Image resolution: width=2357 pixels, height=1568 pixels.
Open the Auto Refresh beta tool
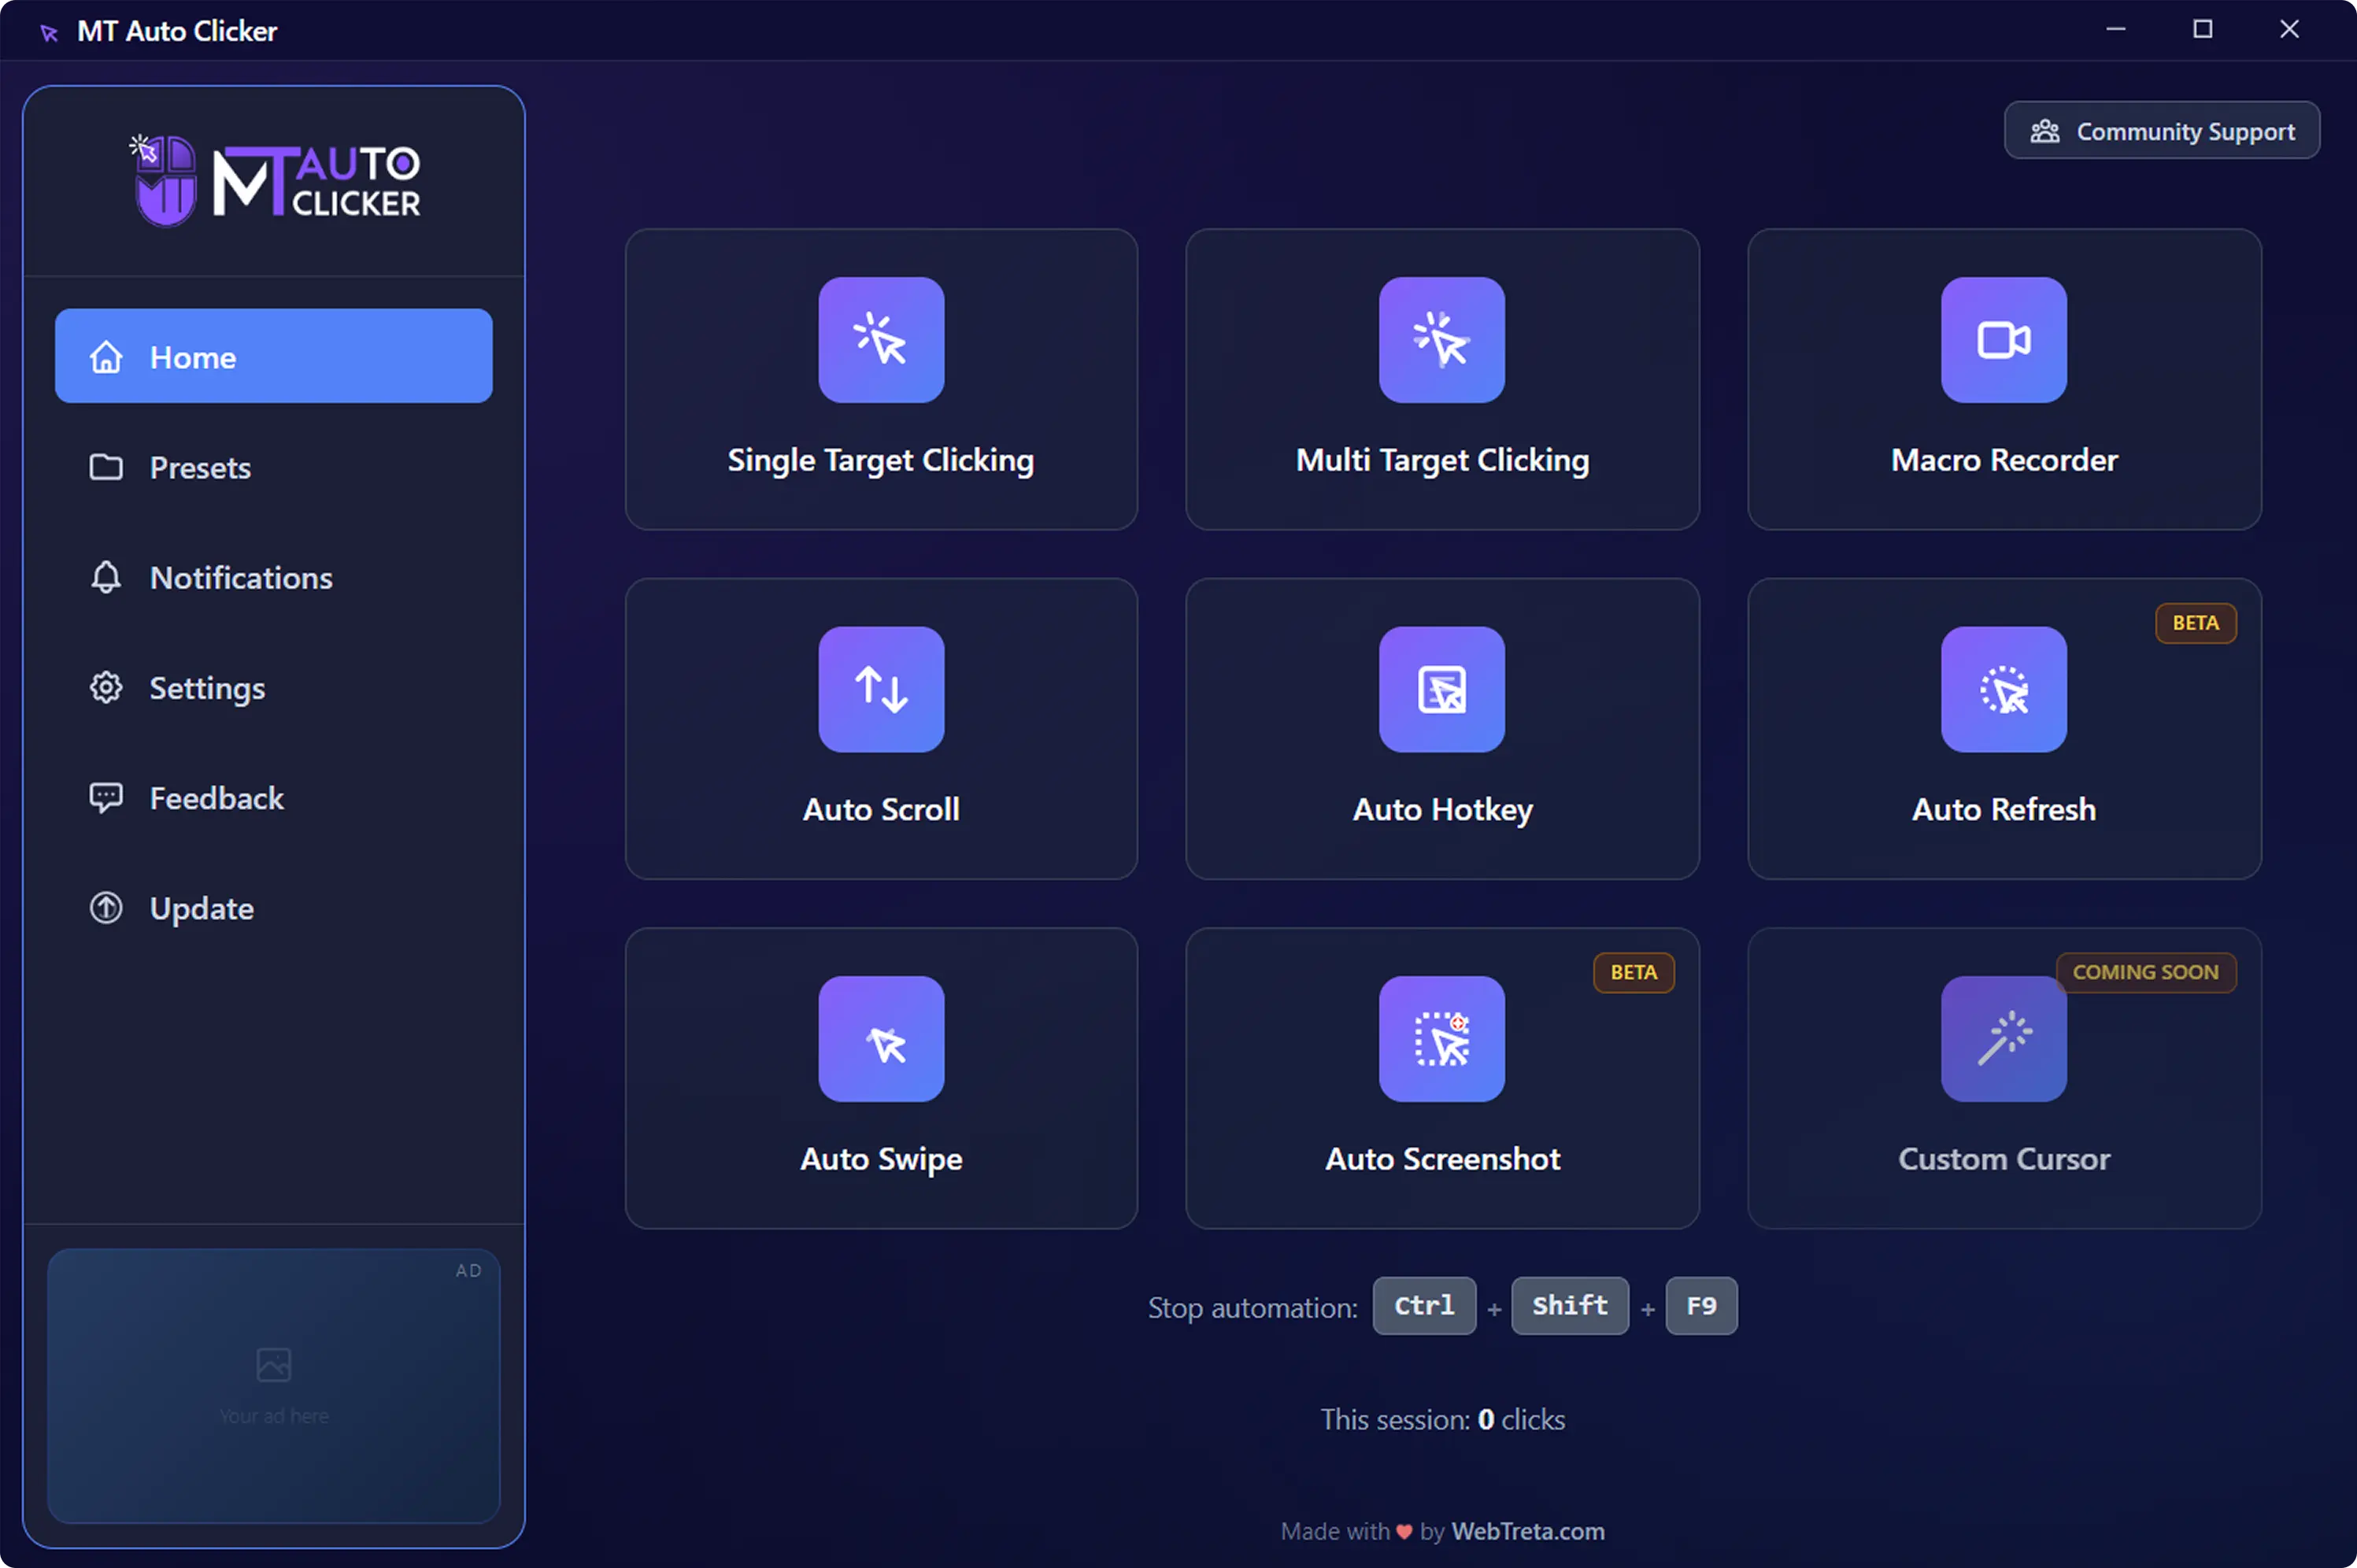tap(2003, 728)
